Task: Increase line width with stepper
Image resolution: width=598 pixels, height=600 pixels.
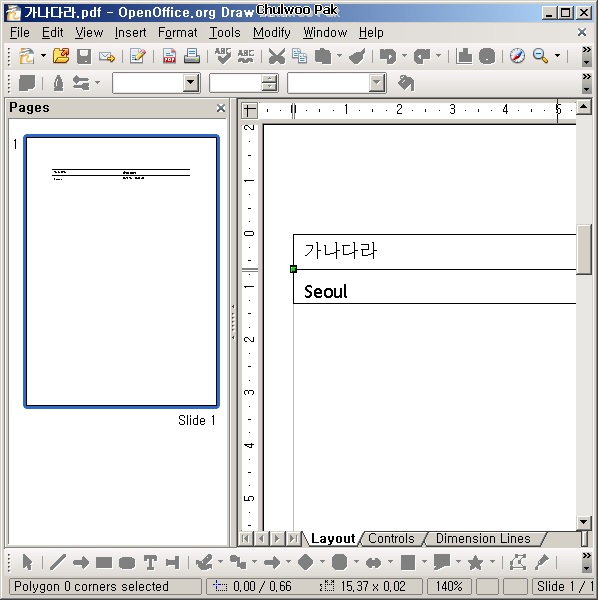Action: pyautogui.click(x=269, y=78)
